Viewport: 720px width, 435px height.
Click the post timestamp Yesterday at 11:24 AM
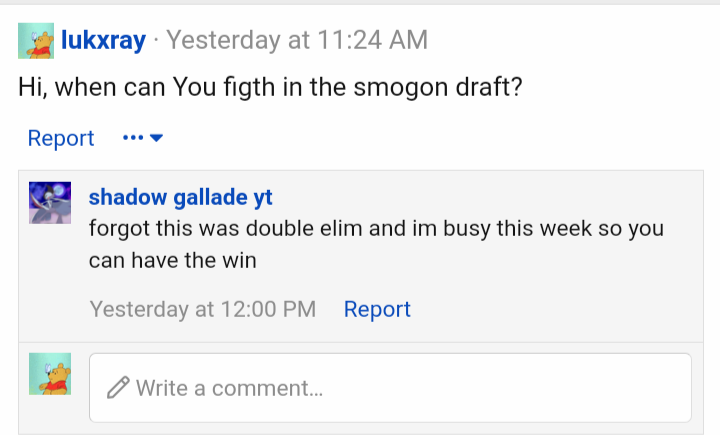click(x=297, y=40)
